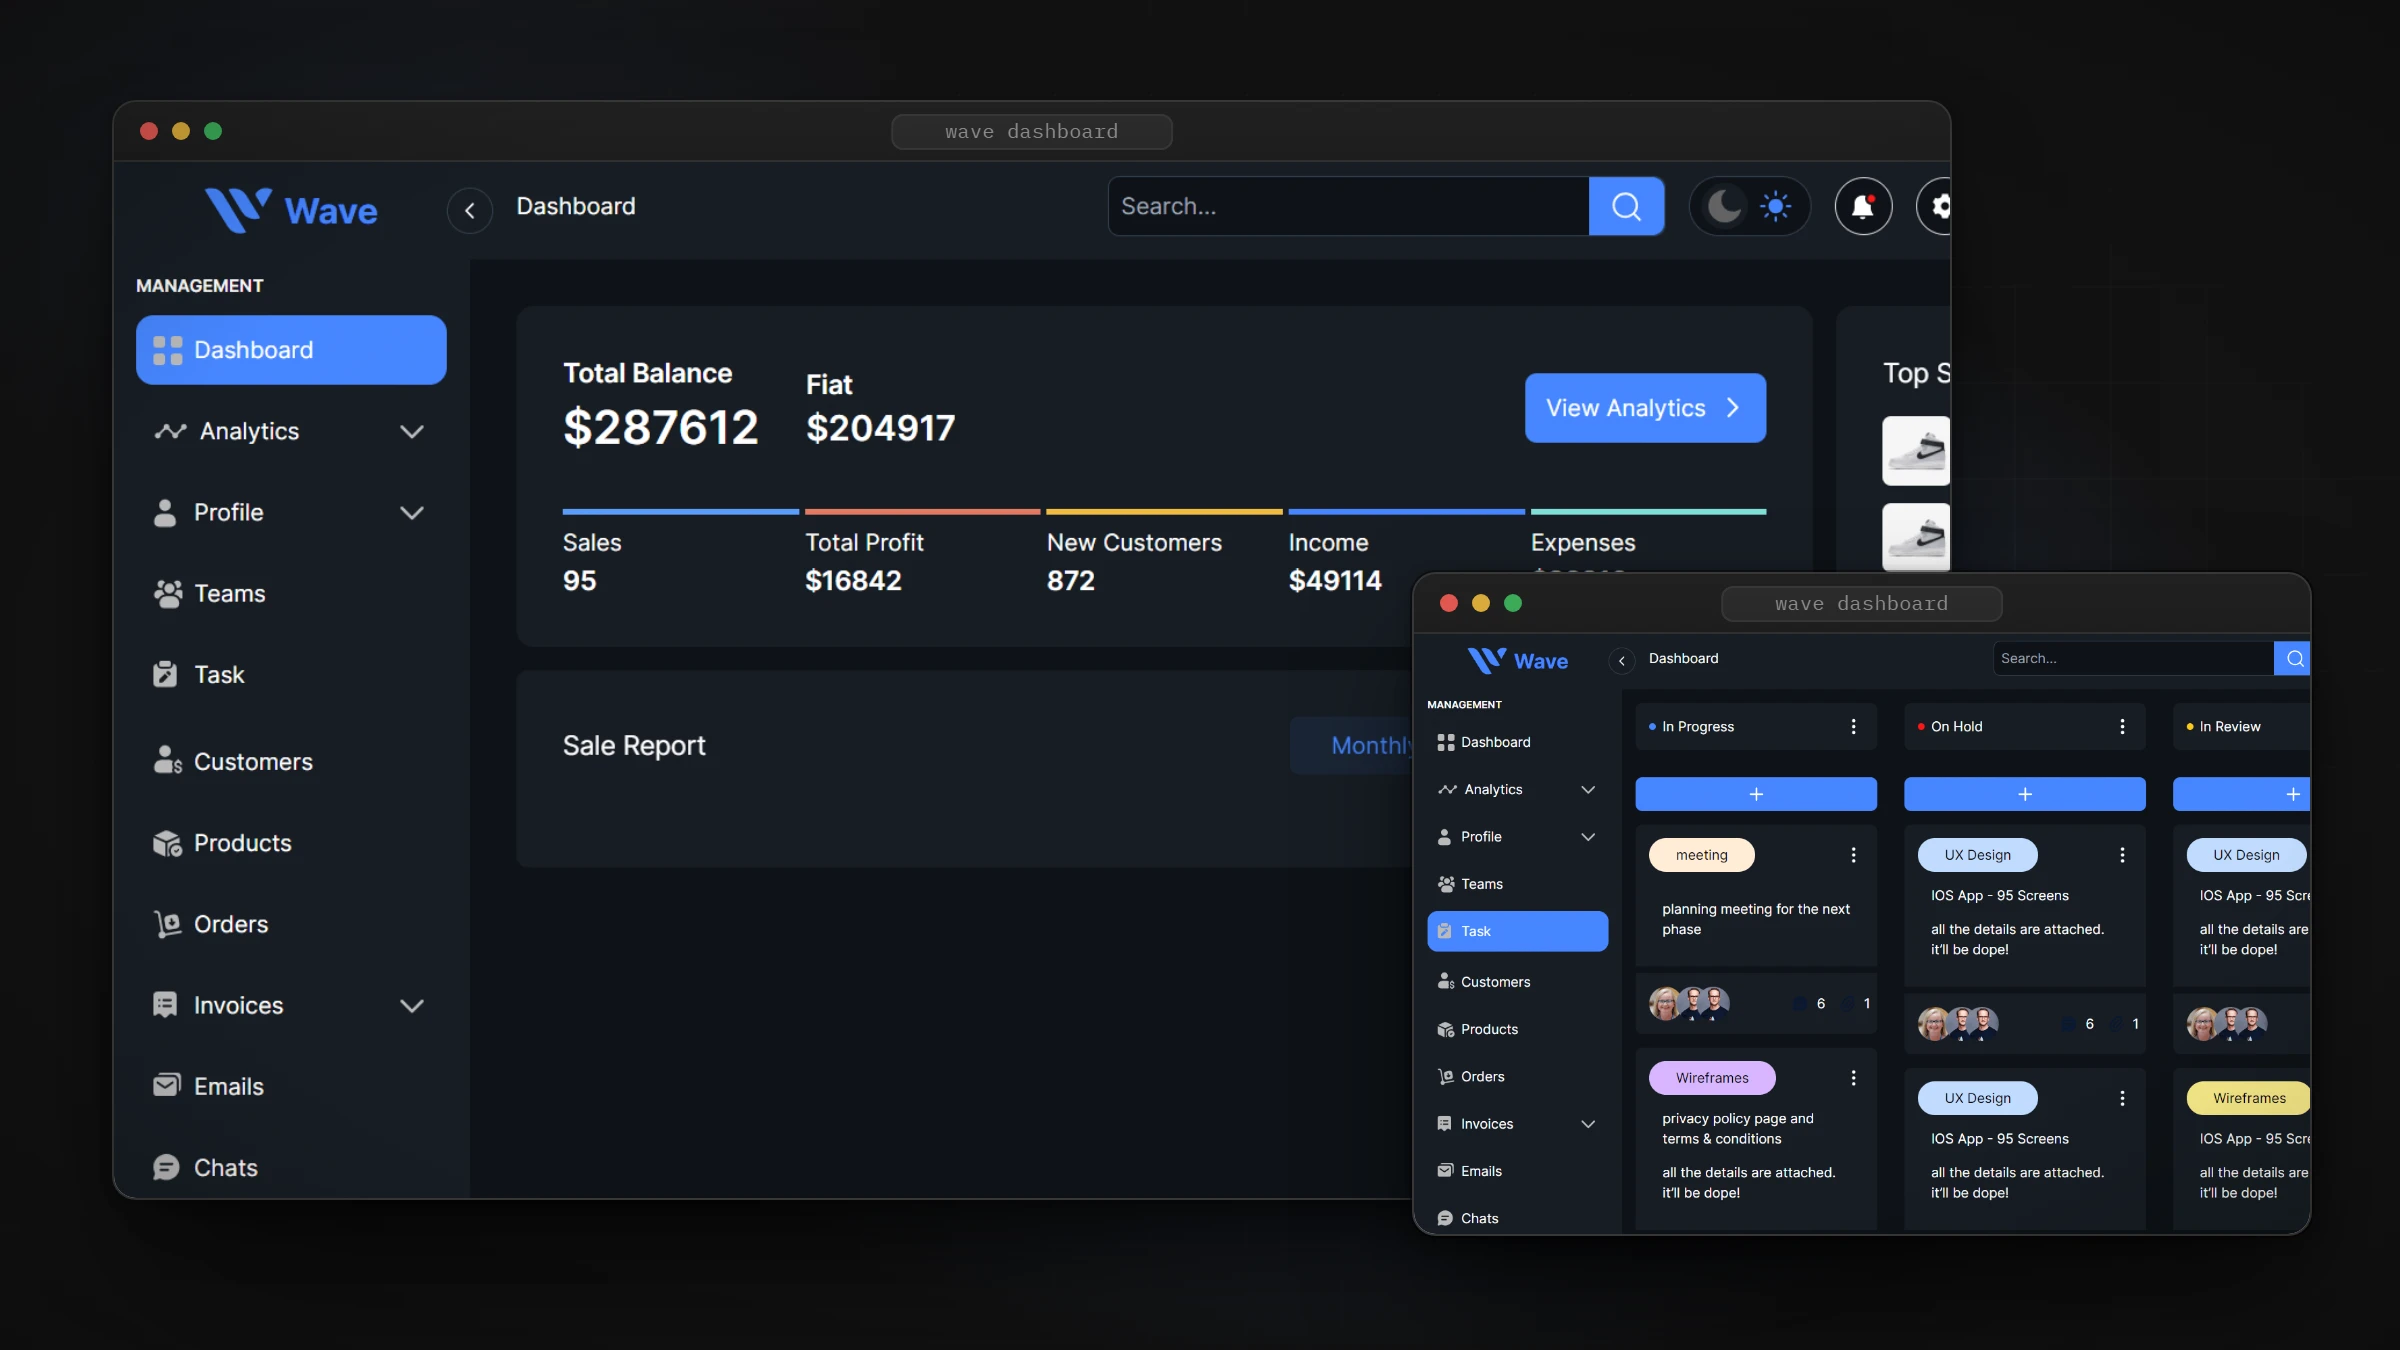Open three-dot menu on In Progress Wireframes card
Viewport: 2400px width, 1350px height.
pyautogui.click(x=1853, y=1078)
